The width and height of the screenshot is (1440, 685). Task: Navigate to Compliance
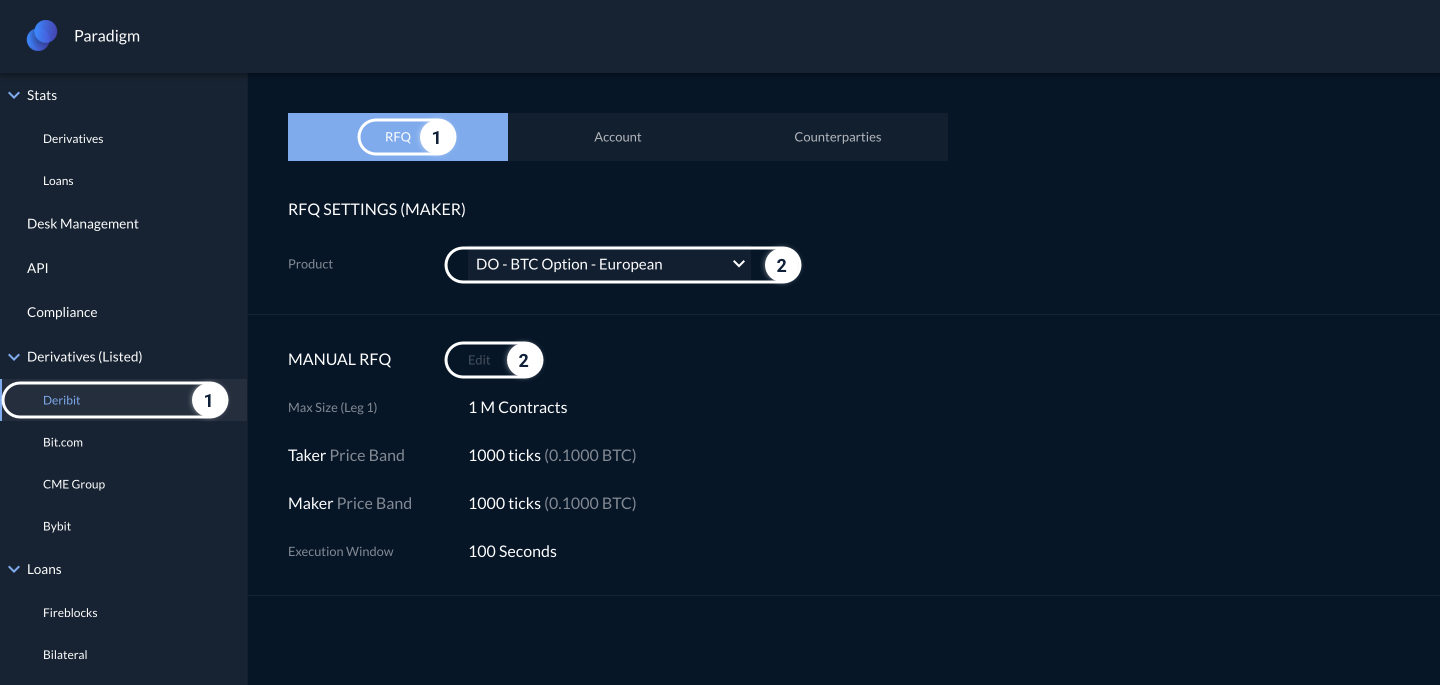coord(62,312)
